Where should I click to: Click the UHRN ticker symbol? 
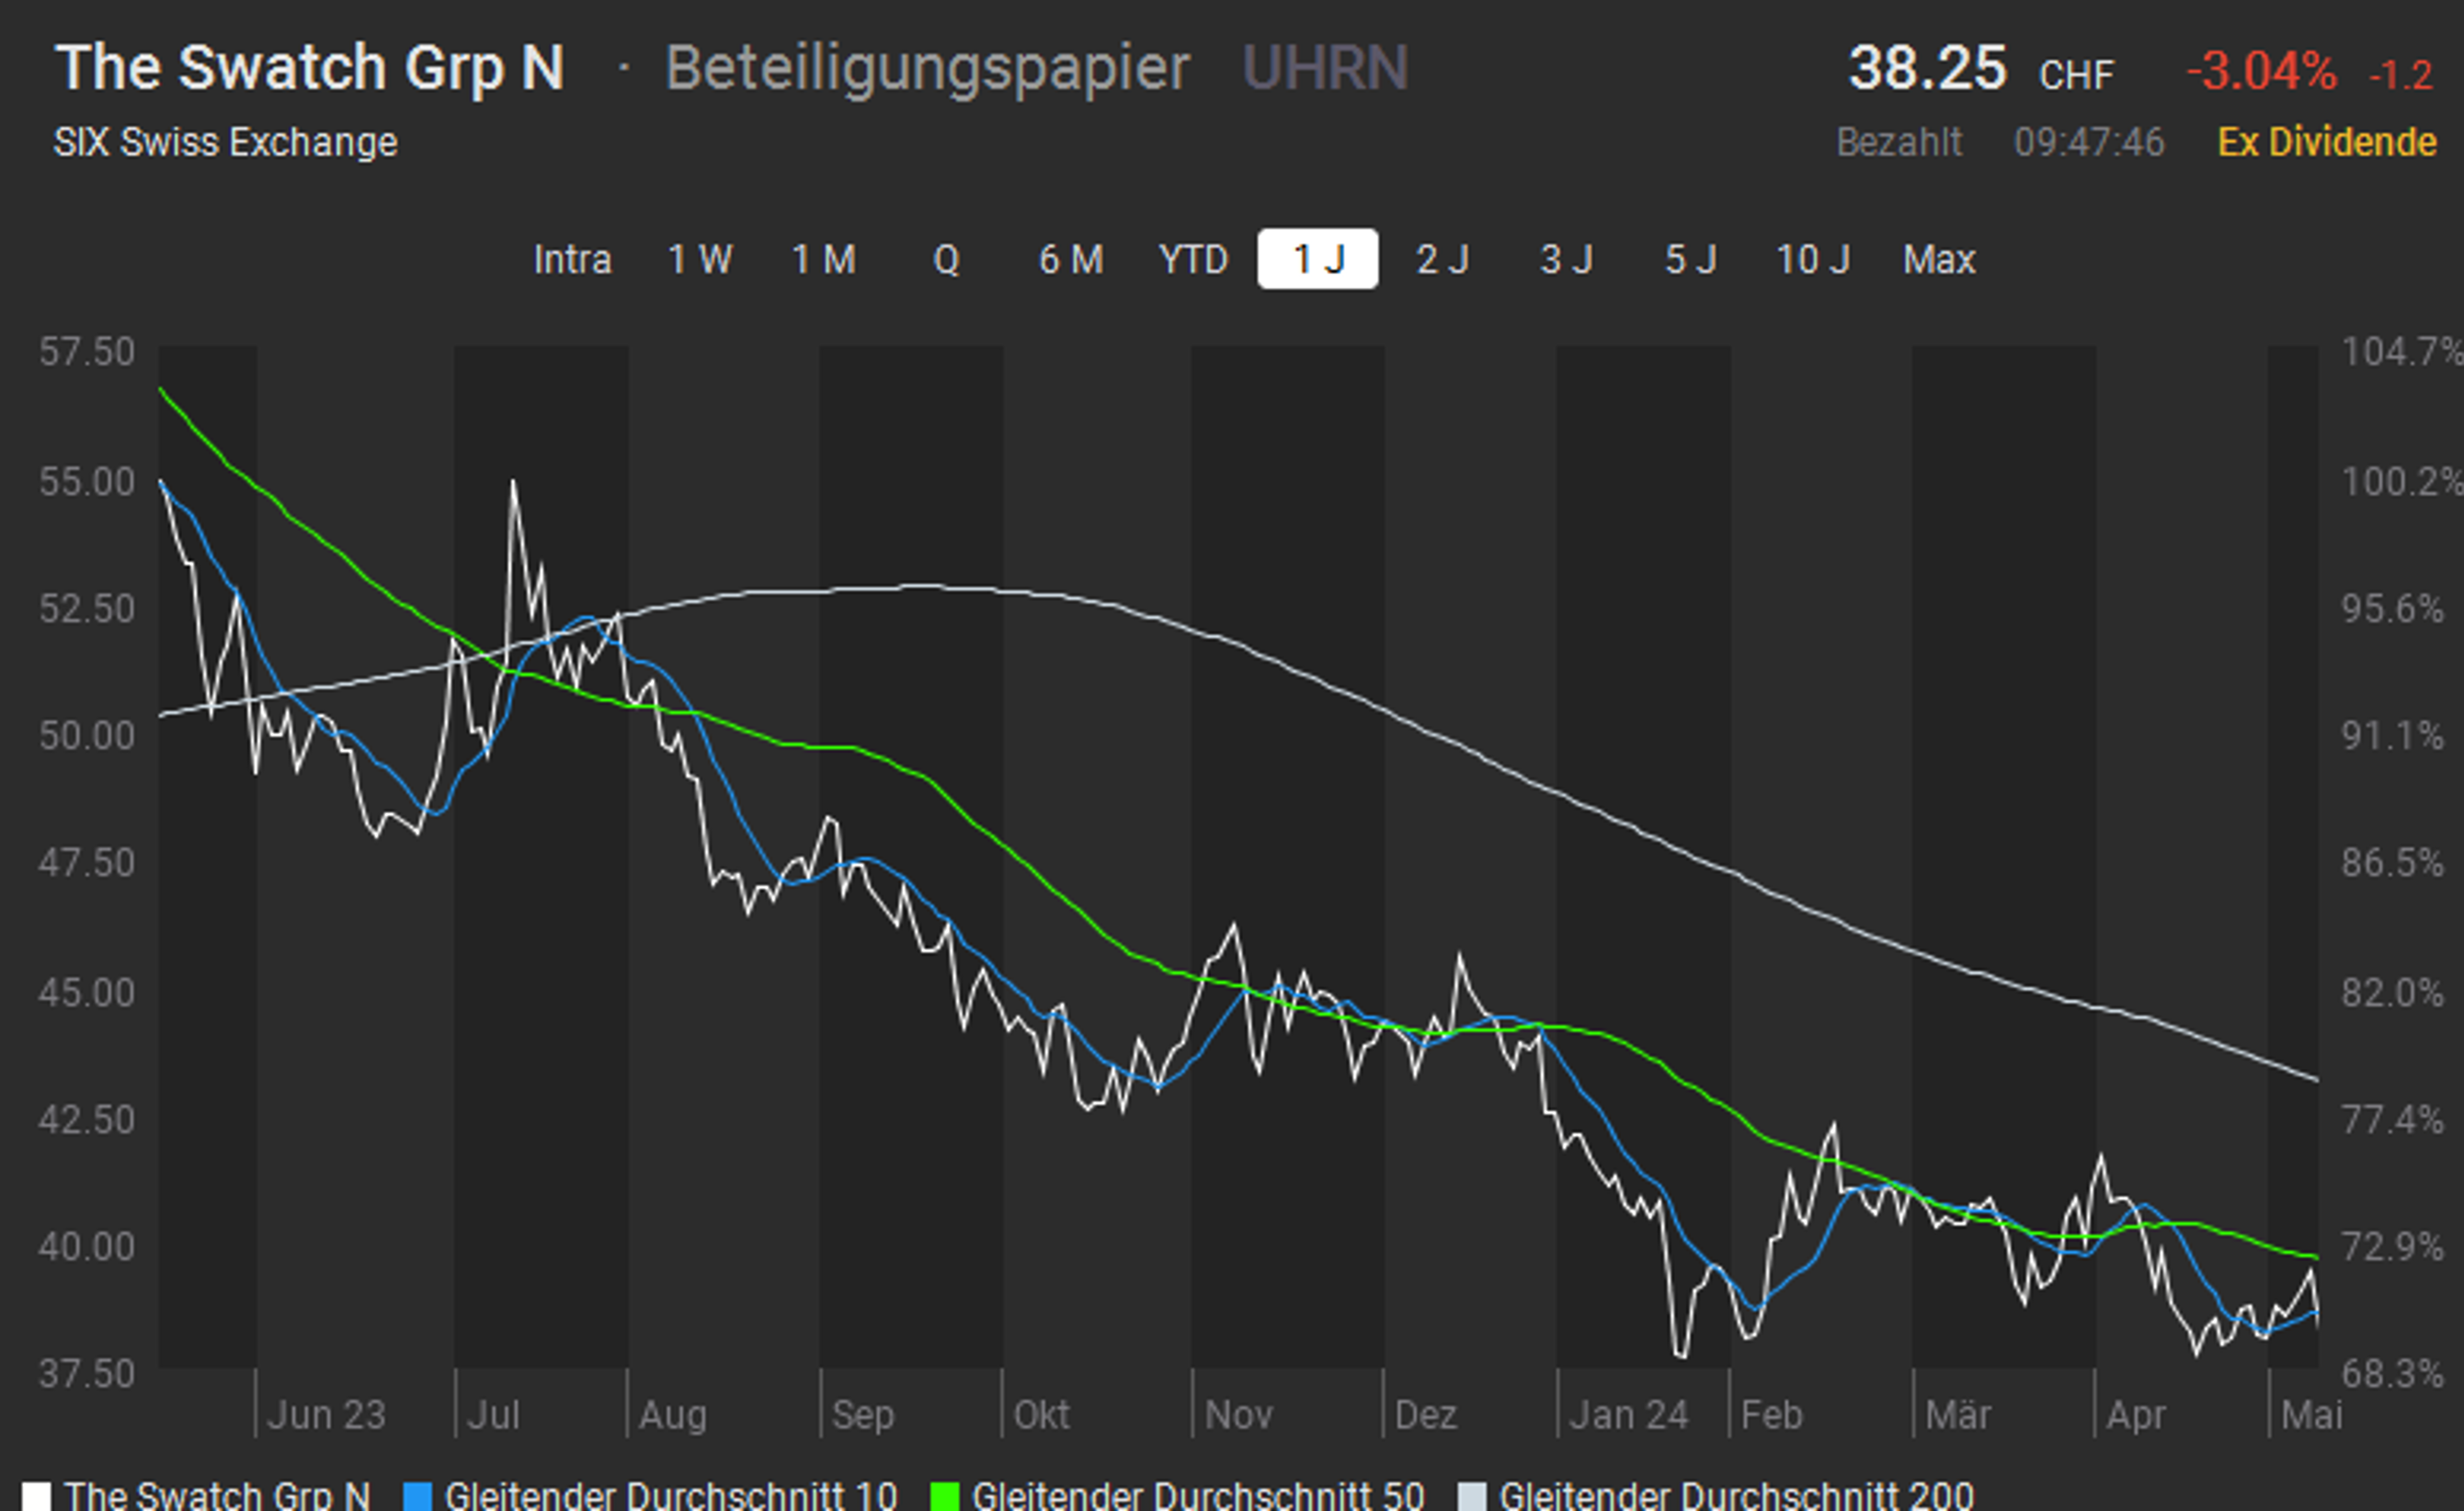click(1324, 68)
